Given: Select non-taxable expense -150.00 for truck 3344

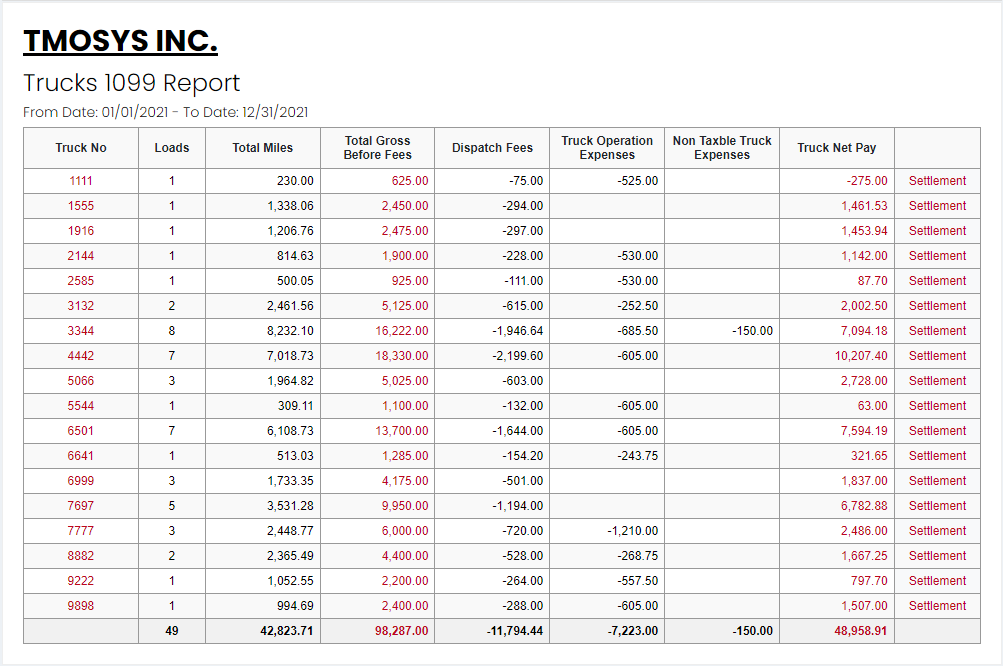Looking at the screenshot, I should pyautogui.click(x=752, y=331).
